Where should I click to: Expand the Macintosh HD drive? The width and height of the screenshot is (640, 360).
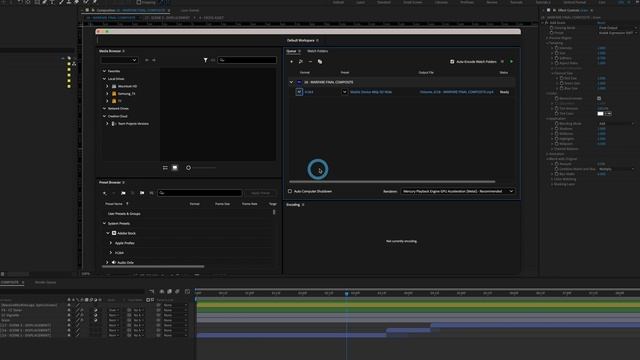[107, 86]
